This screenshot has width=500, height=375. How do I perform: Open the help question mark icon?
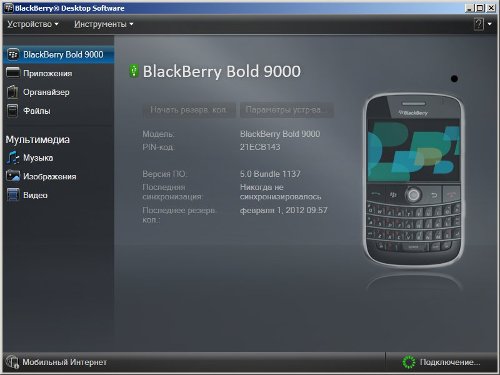479,24
